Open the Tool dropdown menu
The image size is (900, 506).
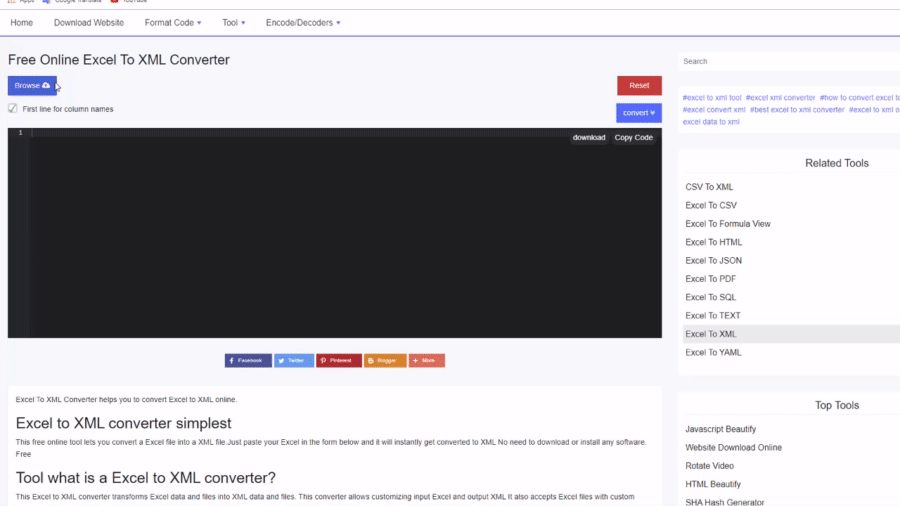234,22
